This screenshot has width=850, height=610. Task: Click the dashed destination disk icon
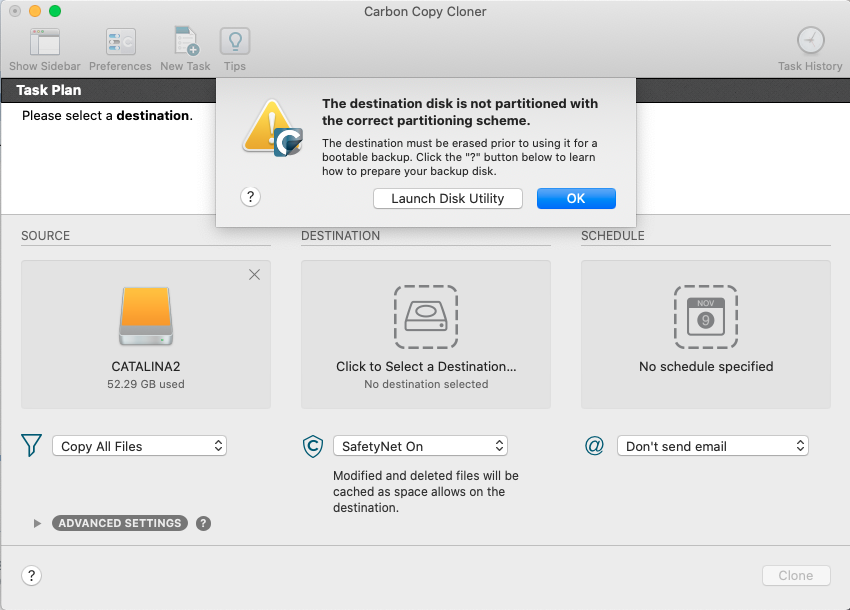[426, 317]
